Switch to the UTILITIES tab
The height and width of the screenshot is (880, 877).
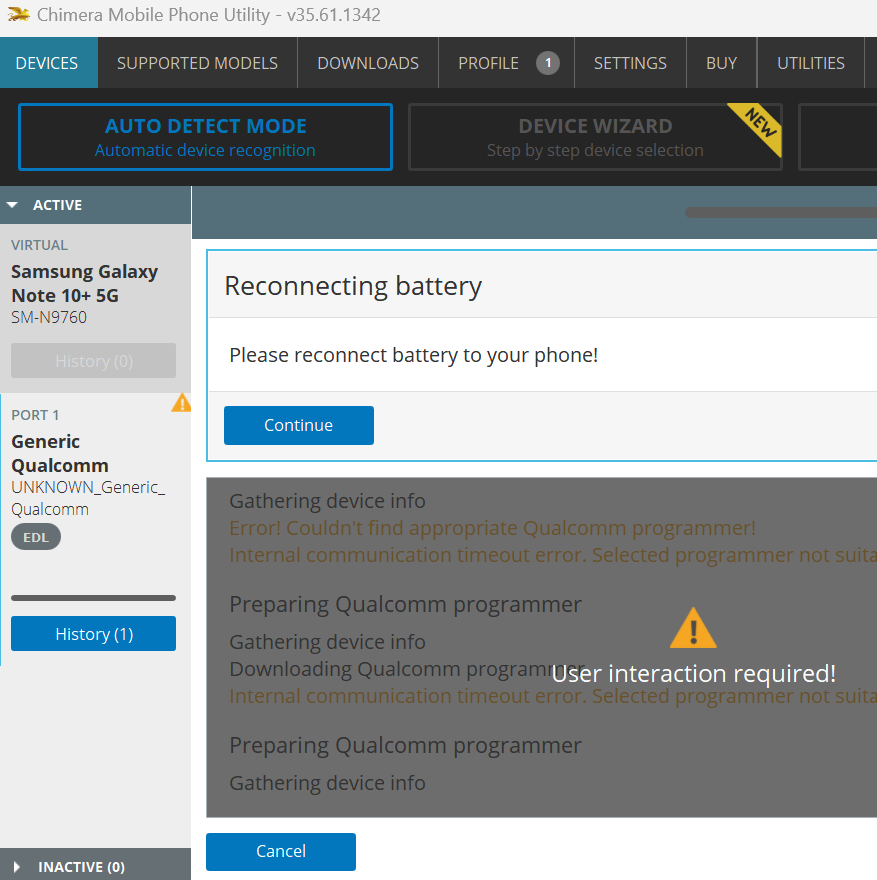[x=810, y=62]
